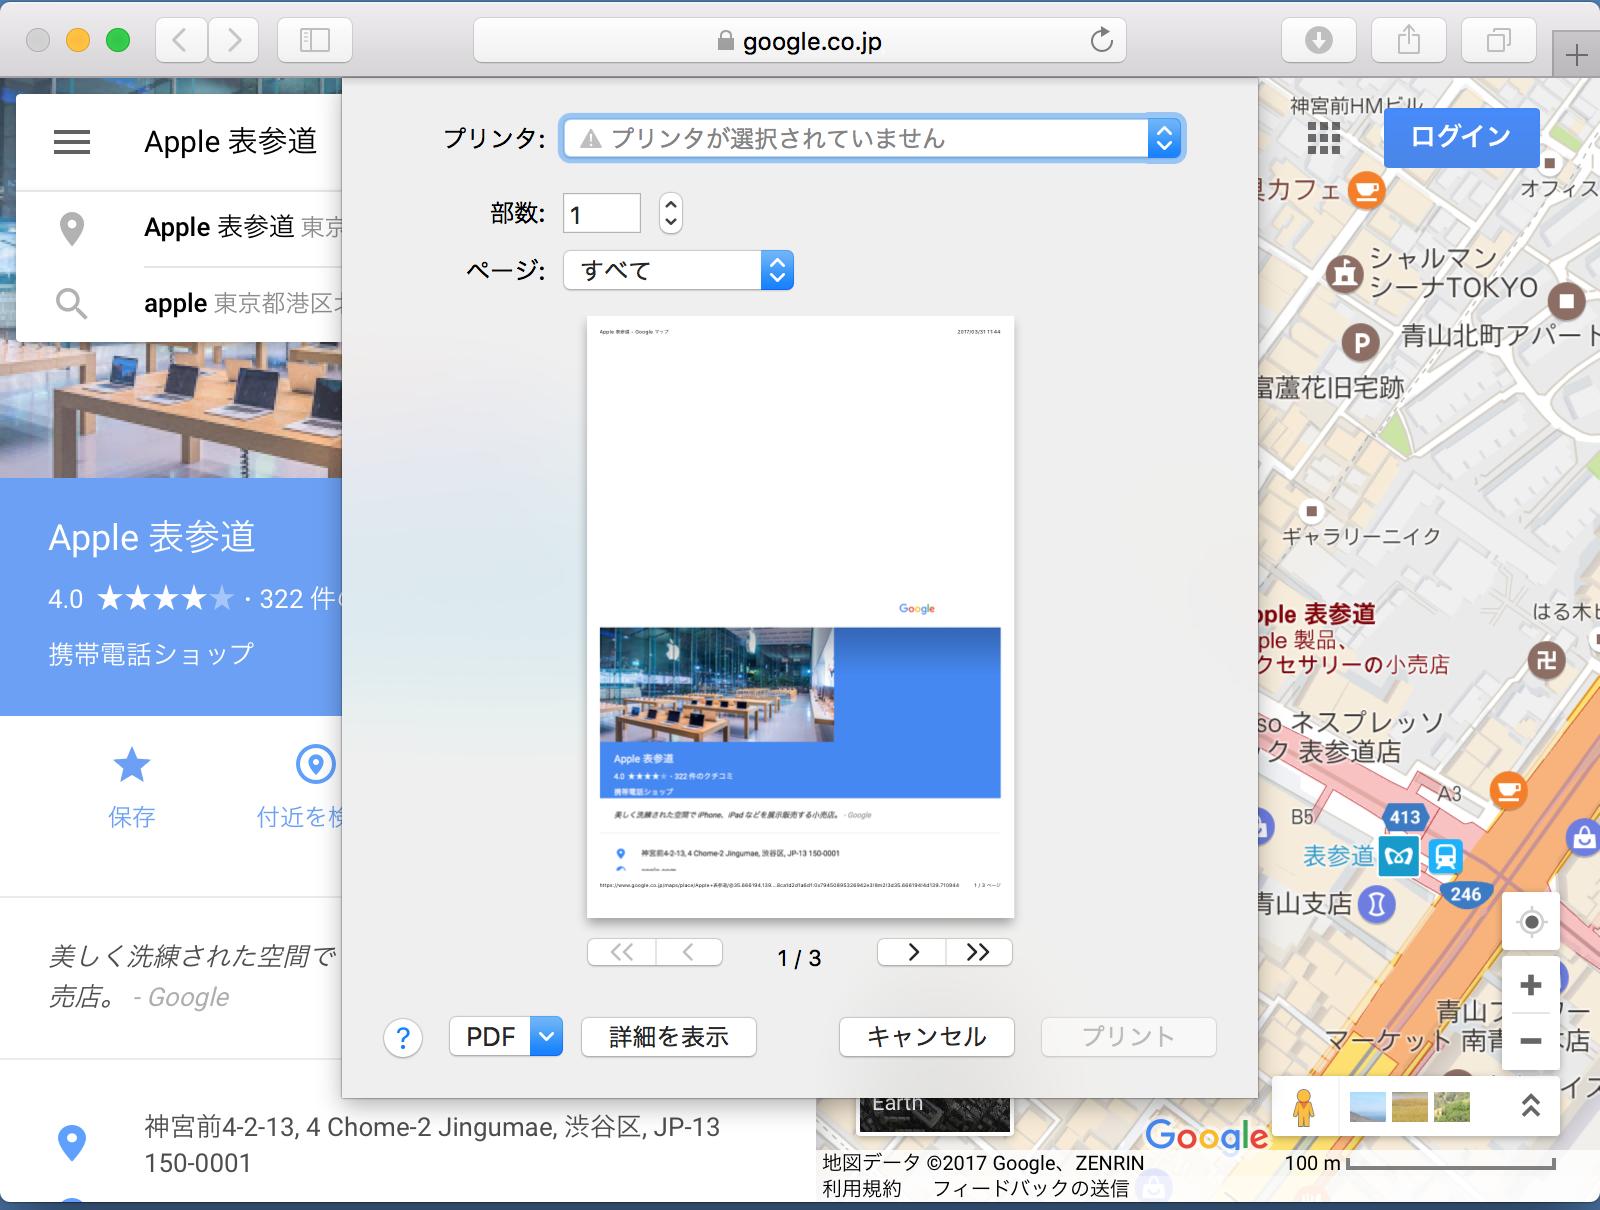Open Safari downloads icon
The image size is (1600, 1210).
click(1319, 40)
